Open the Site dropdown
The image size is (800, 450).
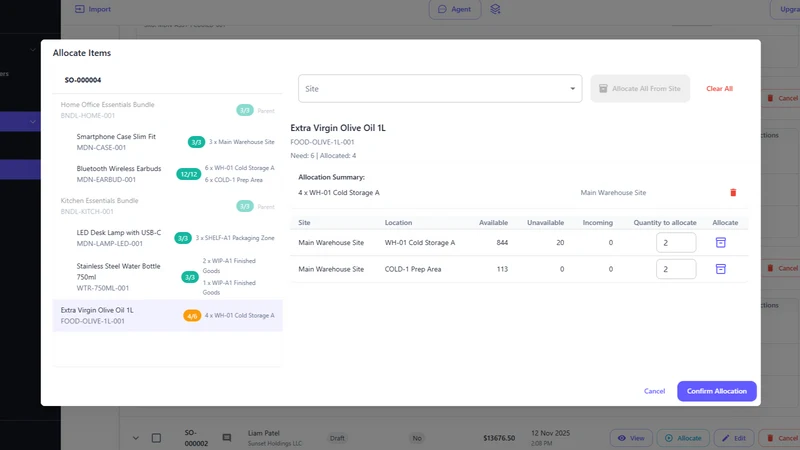(x=440, y=89)
